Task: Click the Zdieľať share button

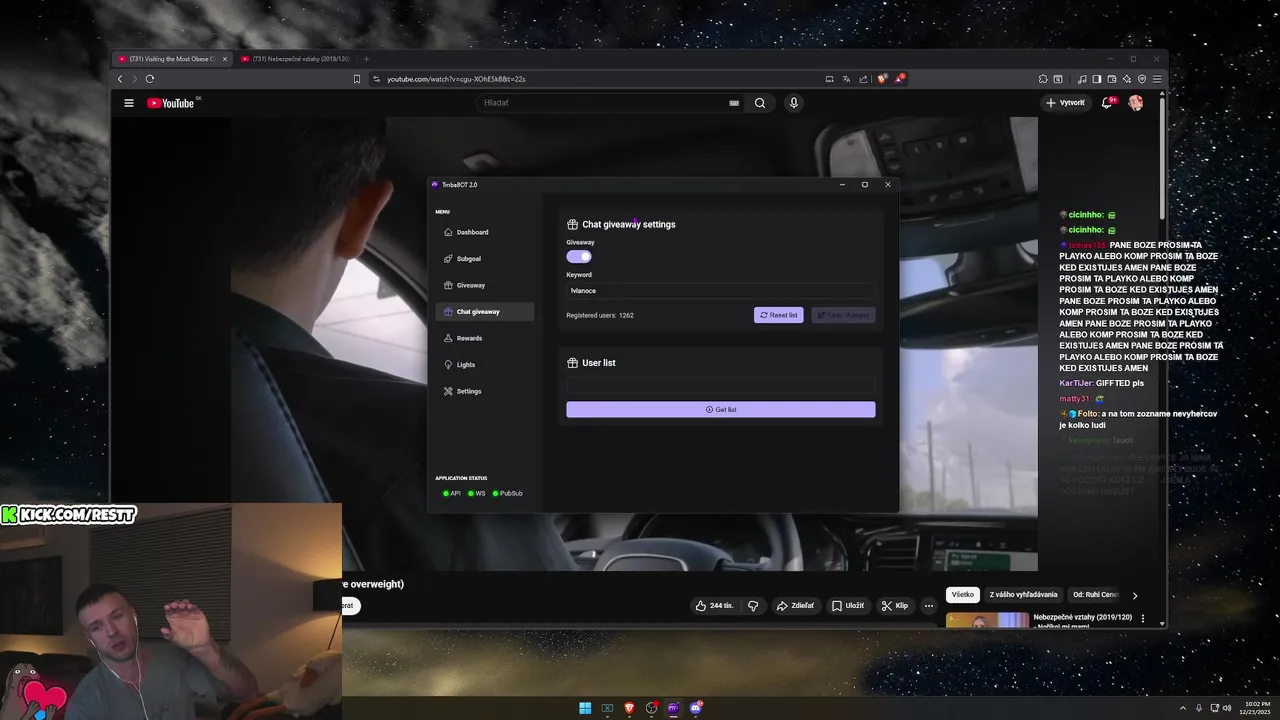Action: coord(796,605)
